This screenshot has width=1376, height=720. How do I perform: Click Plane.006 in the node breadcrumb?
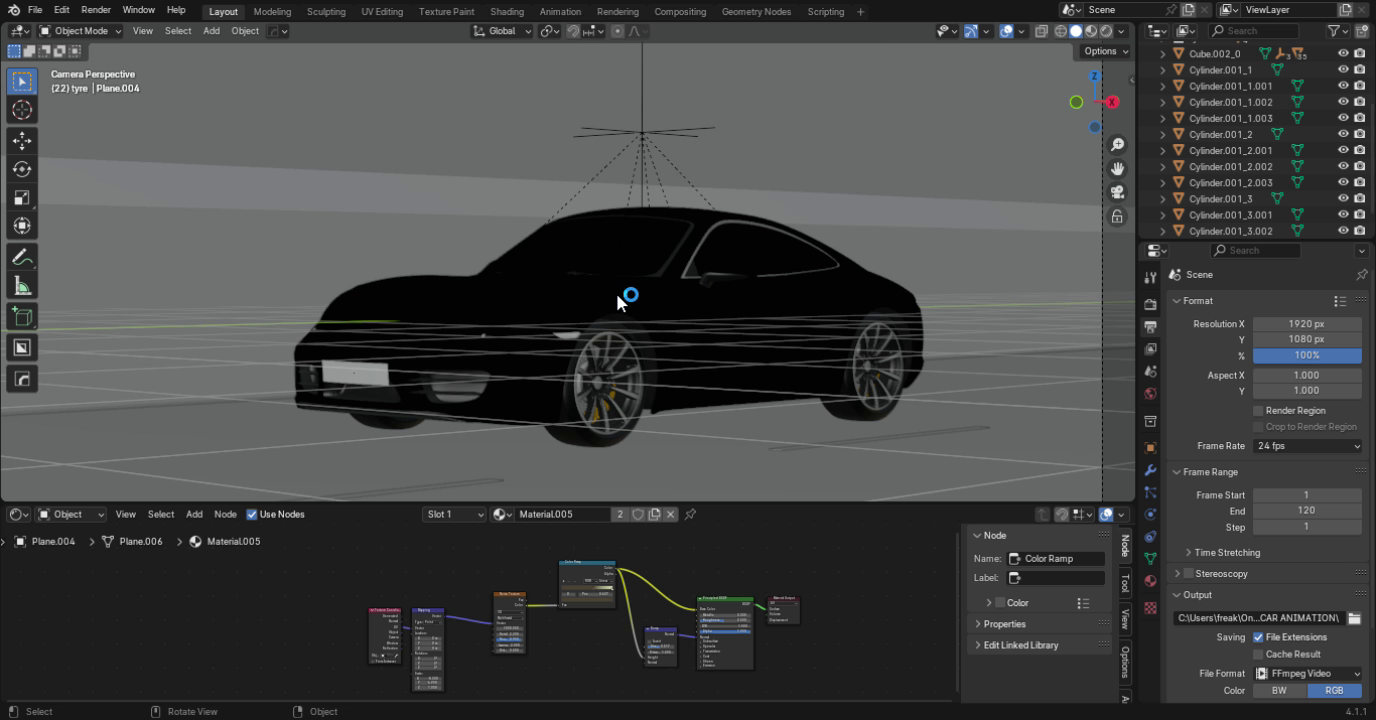pyautogui.click(x=140, y=541)
